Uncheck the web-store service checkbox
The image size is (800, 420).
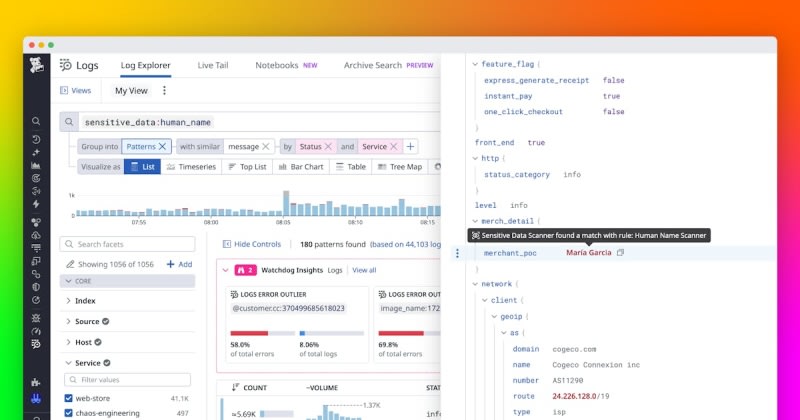coord(70,398)
